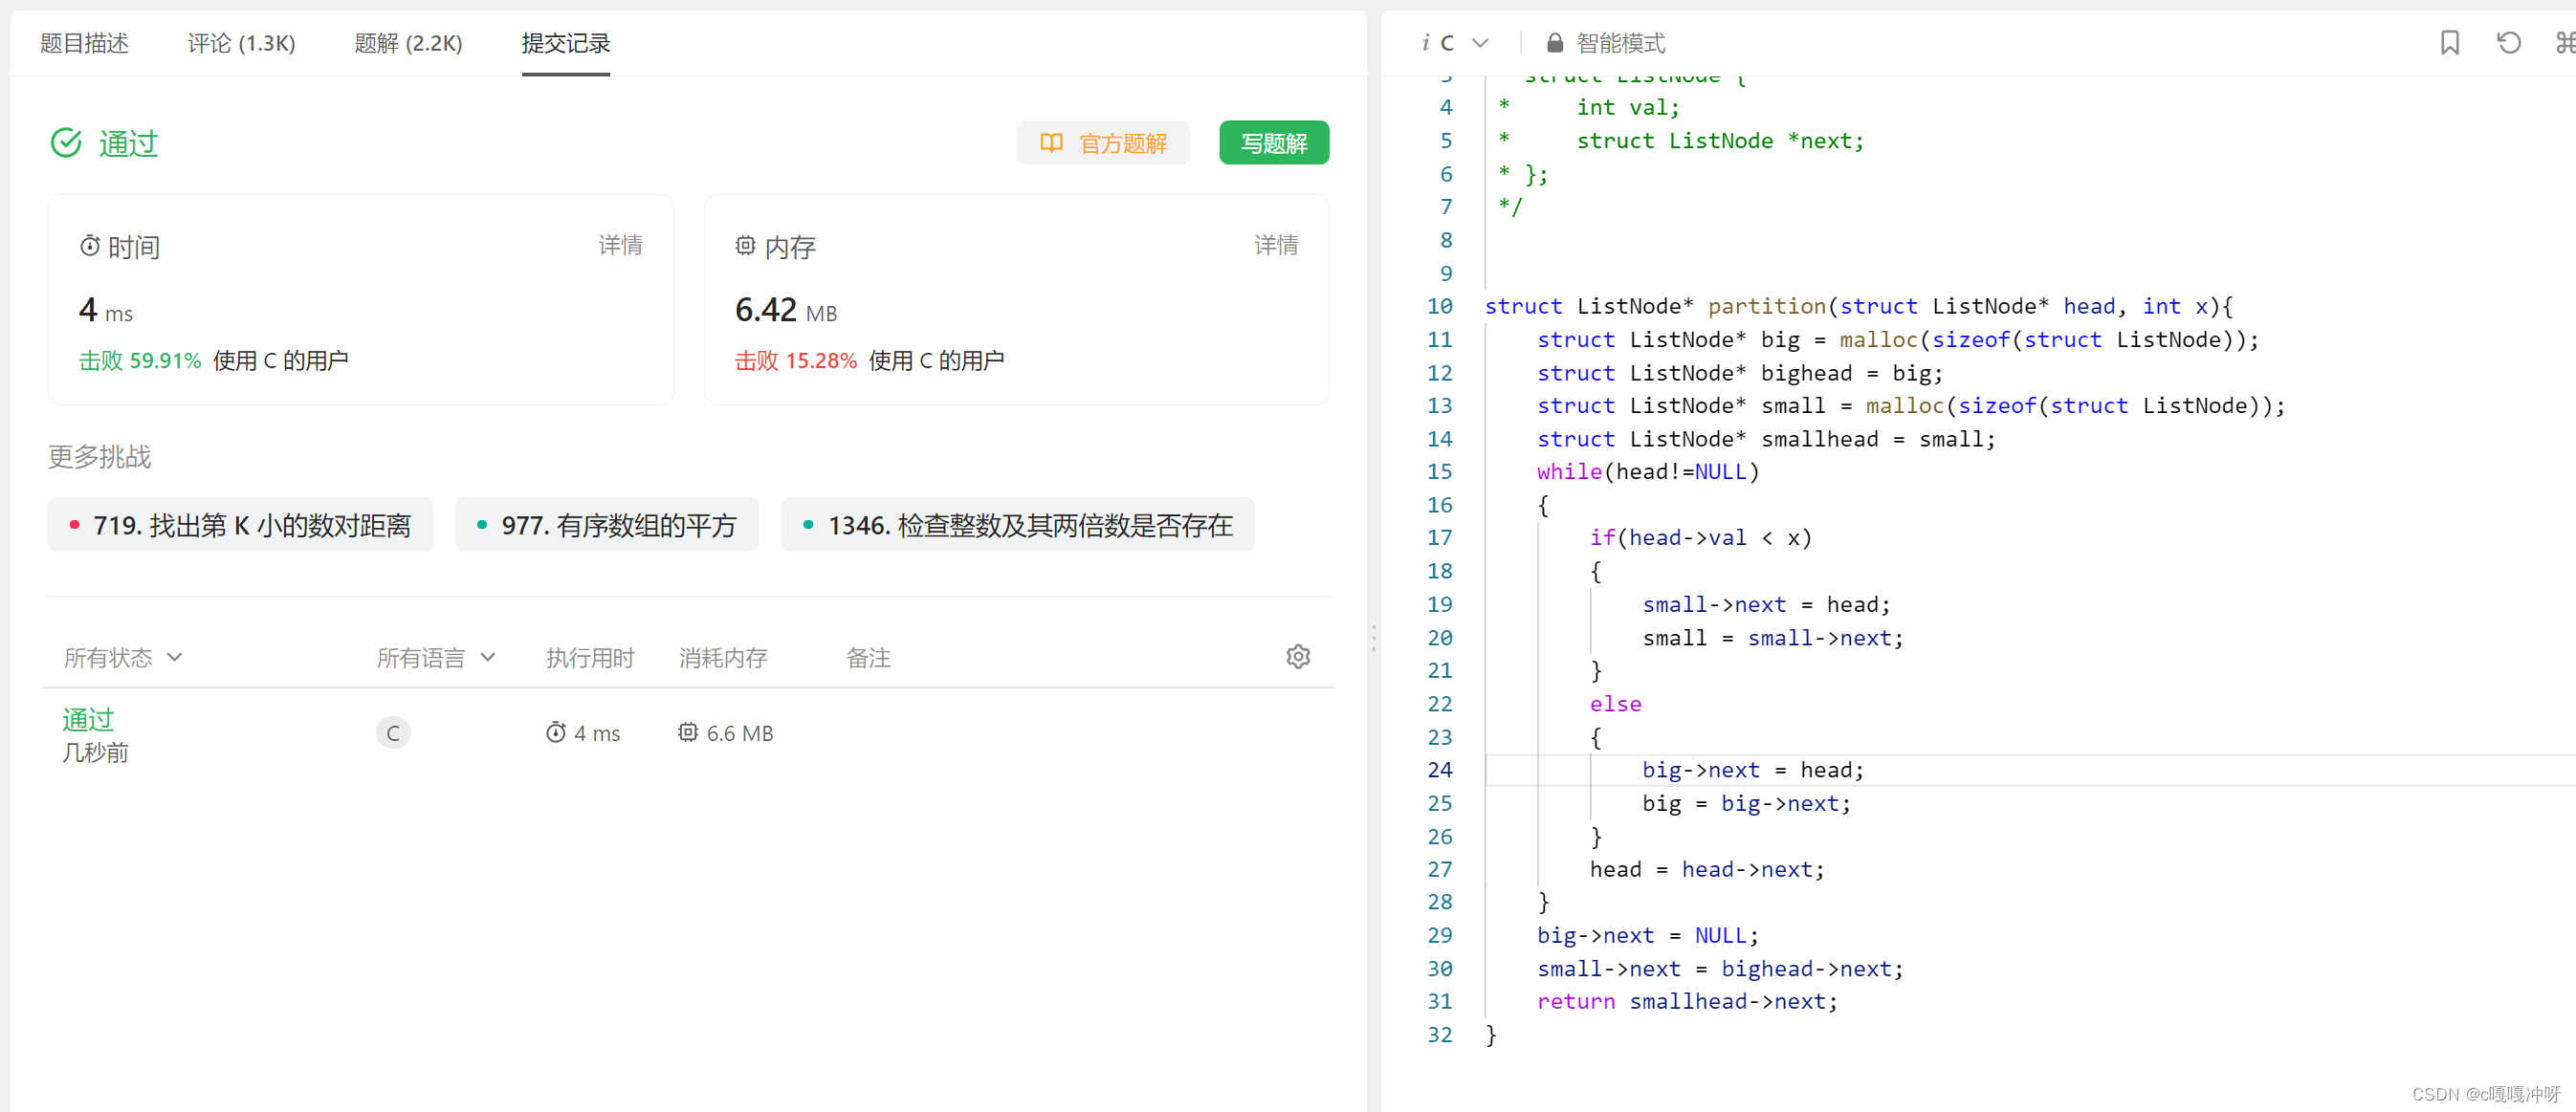Toggle 智能模式 in the editor toolbar
Screen dimensions: 2576x1112
point(1620,43)
